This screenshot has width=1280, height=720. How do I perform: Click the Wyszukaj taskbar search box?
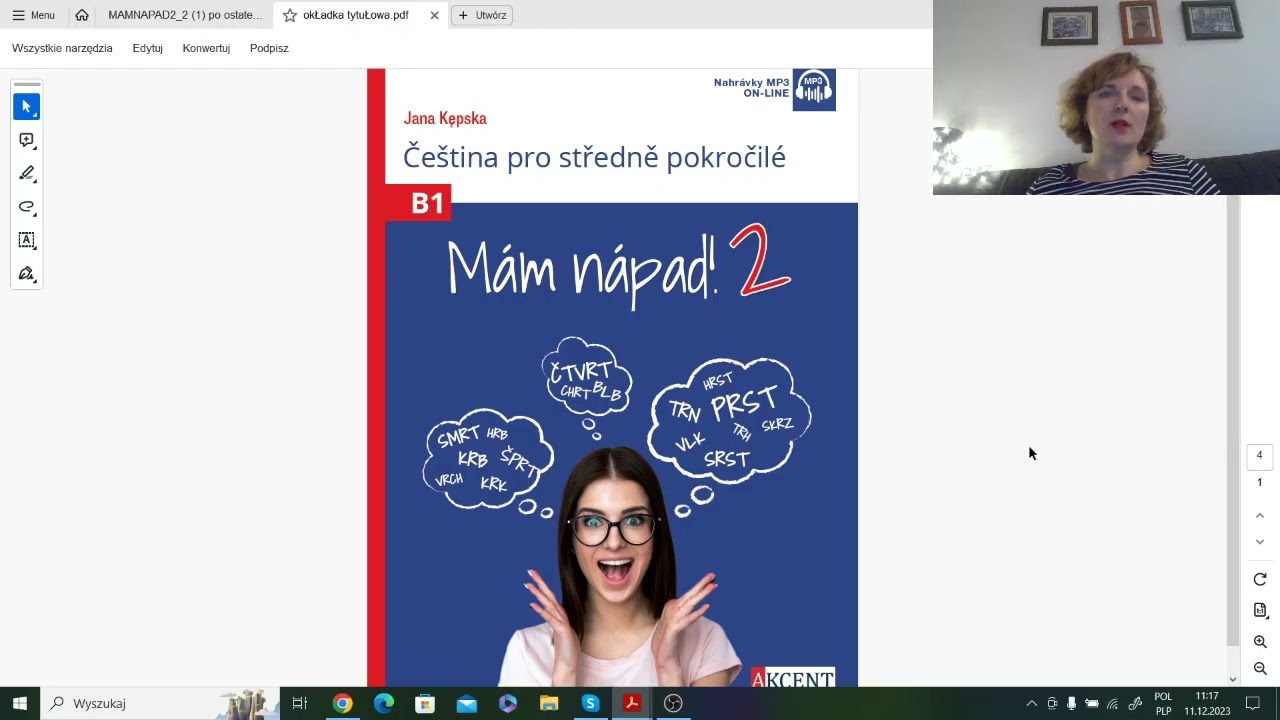tap(160, 703)
